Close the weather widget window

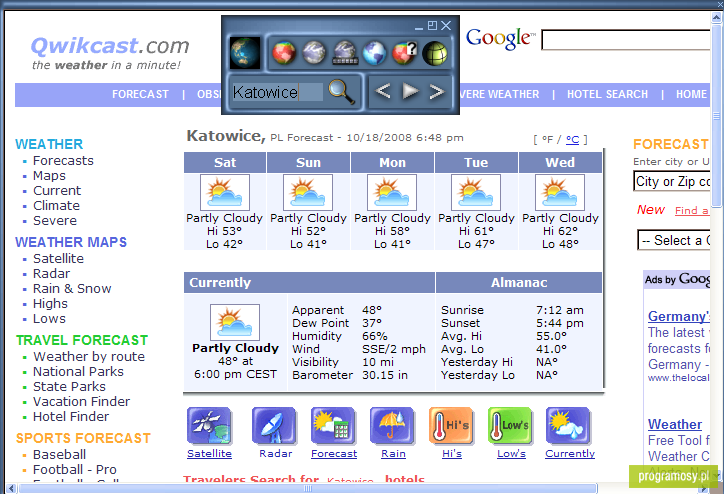[446, 25]
